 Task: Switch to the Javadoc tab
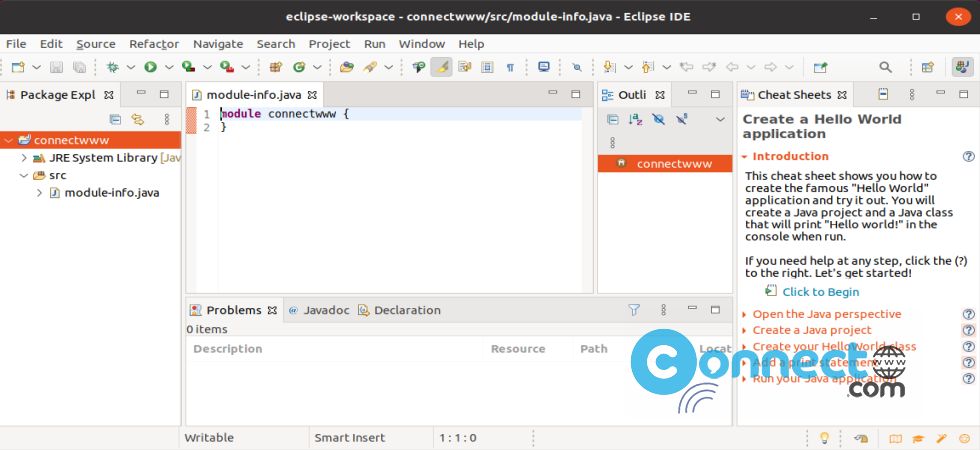pyautogui.click(x=319, y=310)
